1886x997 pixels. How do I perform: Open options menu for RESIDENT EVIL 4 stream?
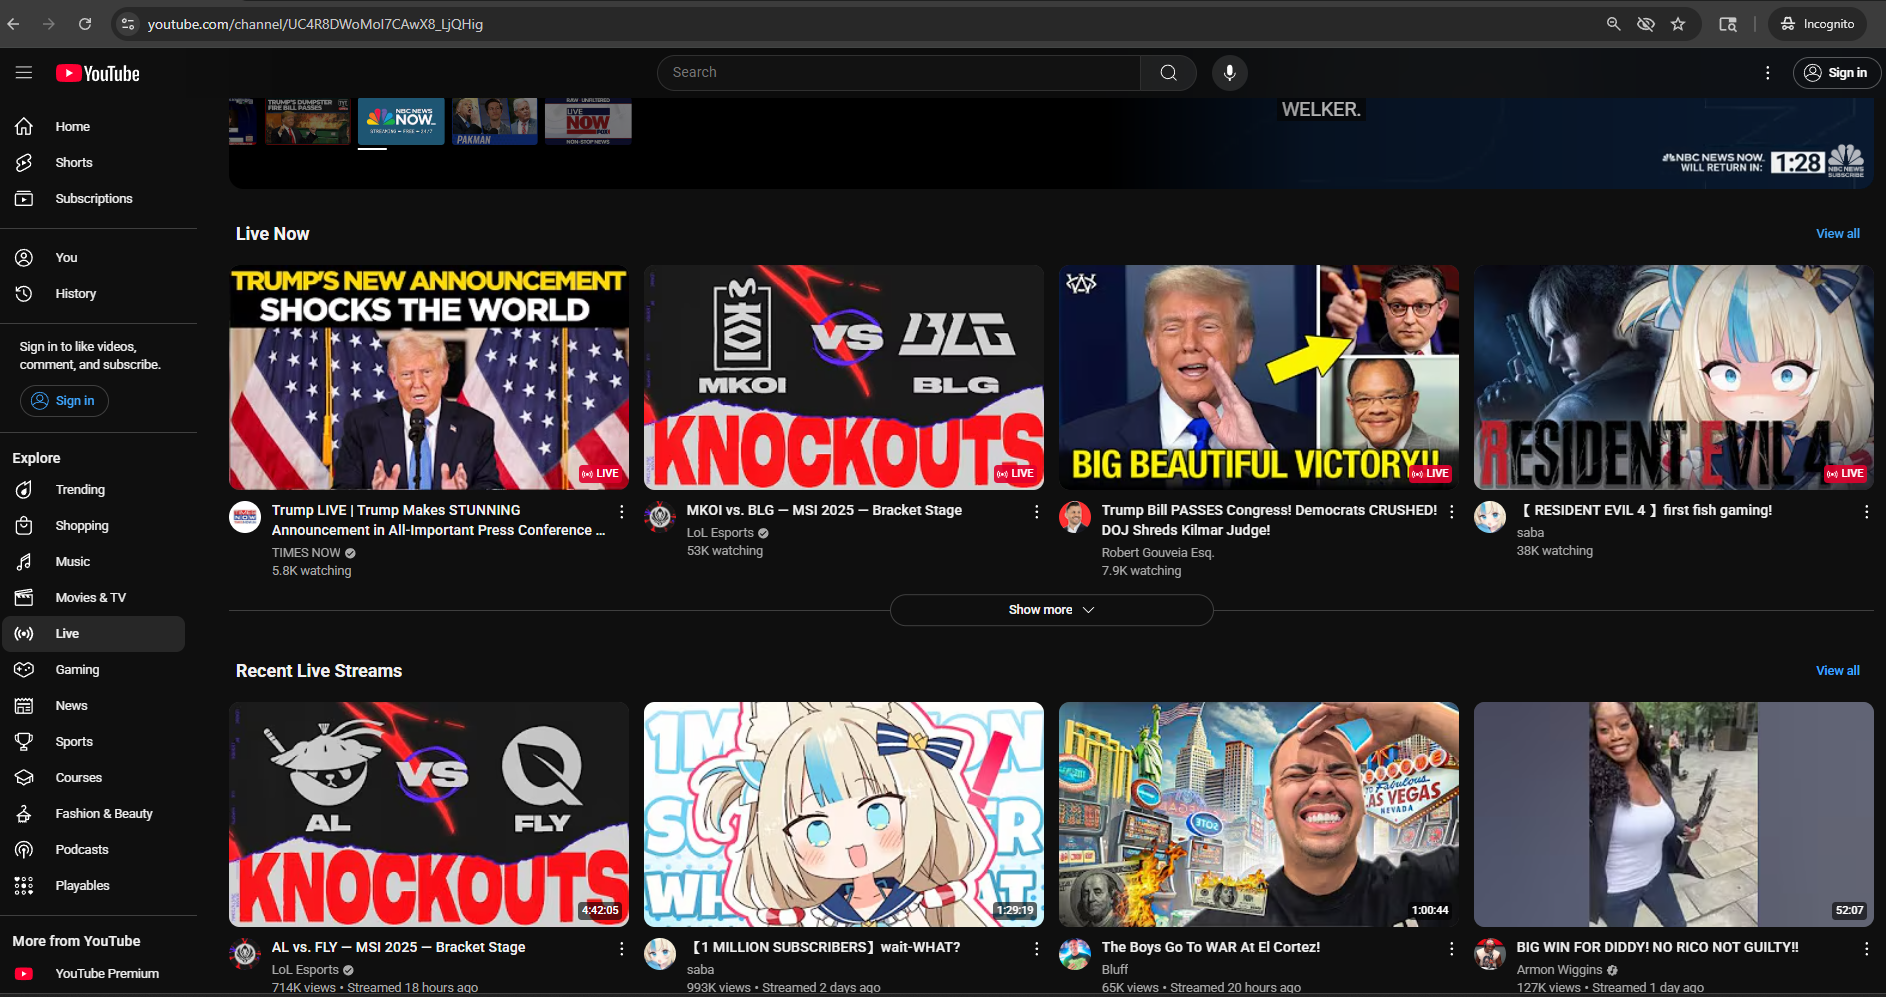point(1866,512)
